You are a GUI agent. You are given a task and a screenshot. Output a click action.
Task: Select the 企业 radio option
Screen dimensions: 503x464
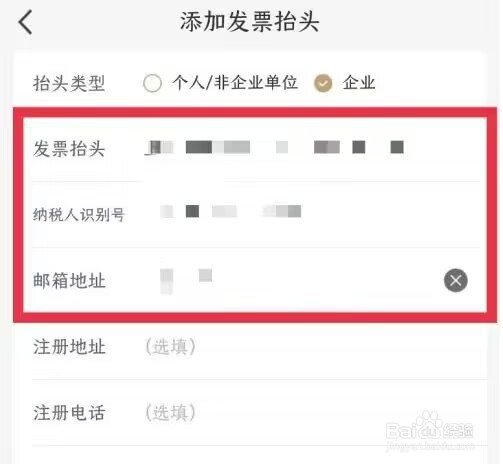[323, 83]
